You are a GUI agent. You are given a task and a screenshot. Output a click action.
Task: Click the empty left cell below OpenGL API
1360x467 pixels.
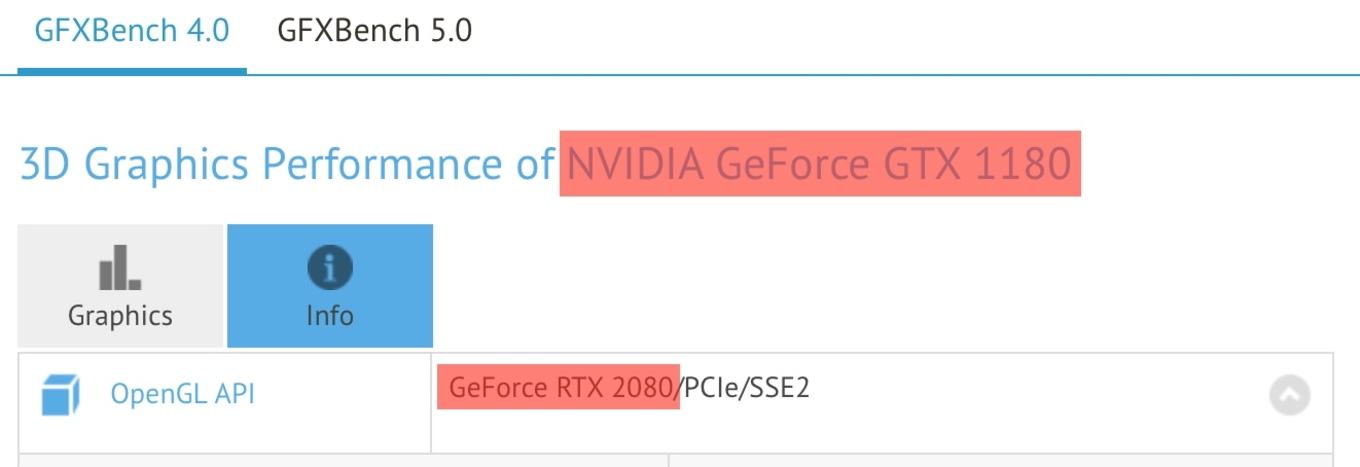[x=343, y=460]
